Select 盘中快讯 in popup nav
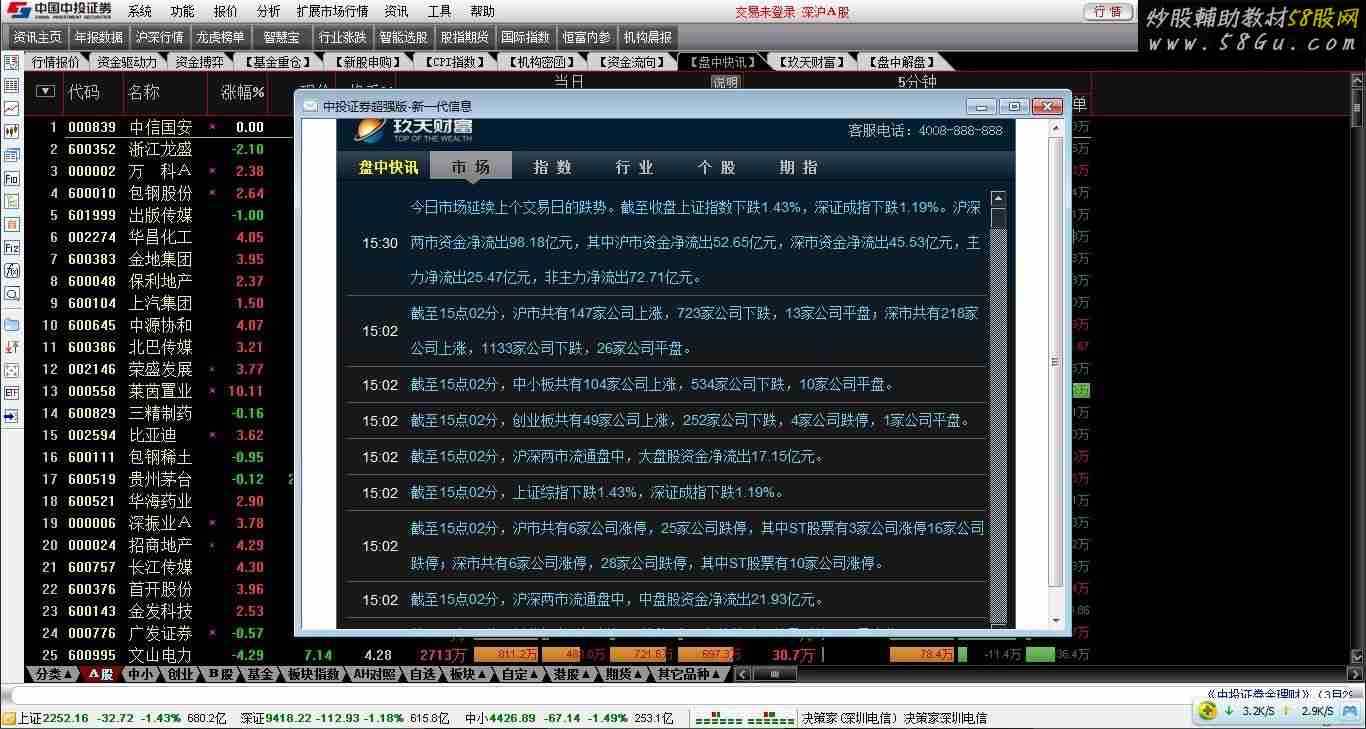The width and height of the screenshot is (1366, 729). 389,167
